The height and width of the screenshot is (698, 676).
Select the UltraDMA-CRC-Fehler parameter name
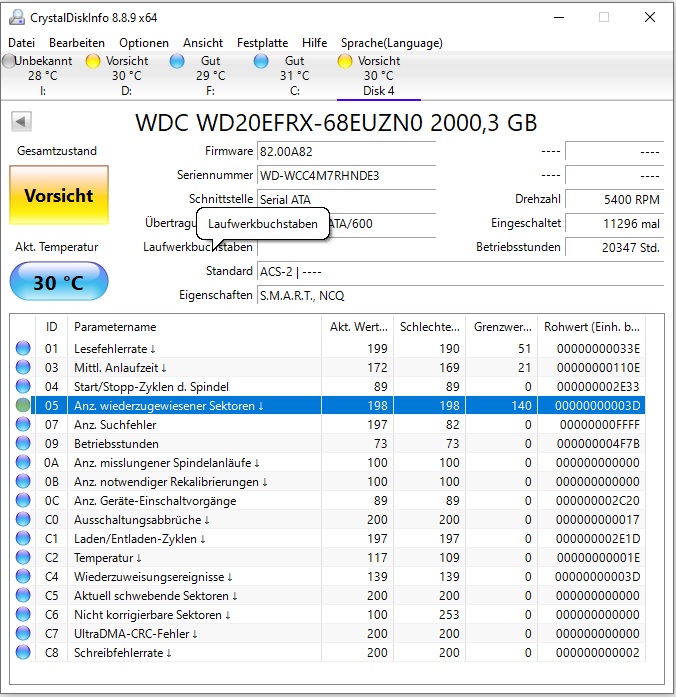pos(135,633)
